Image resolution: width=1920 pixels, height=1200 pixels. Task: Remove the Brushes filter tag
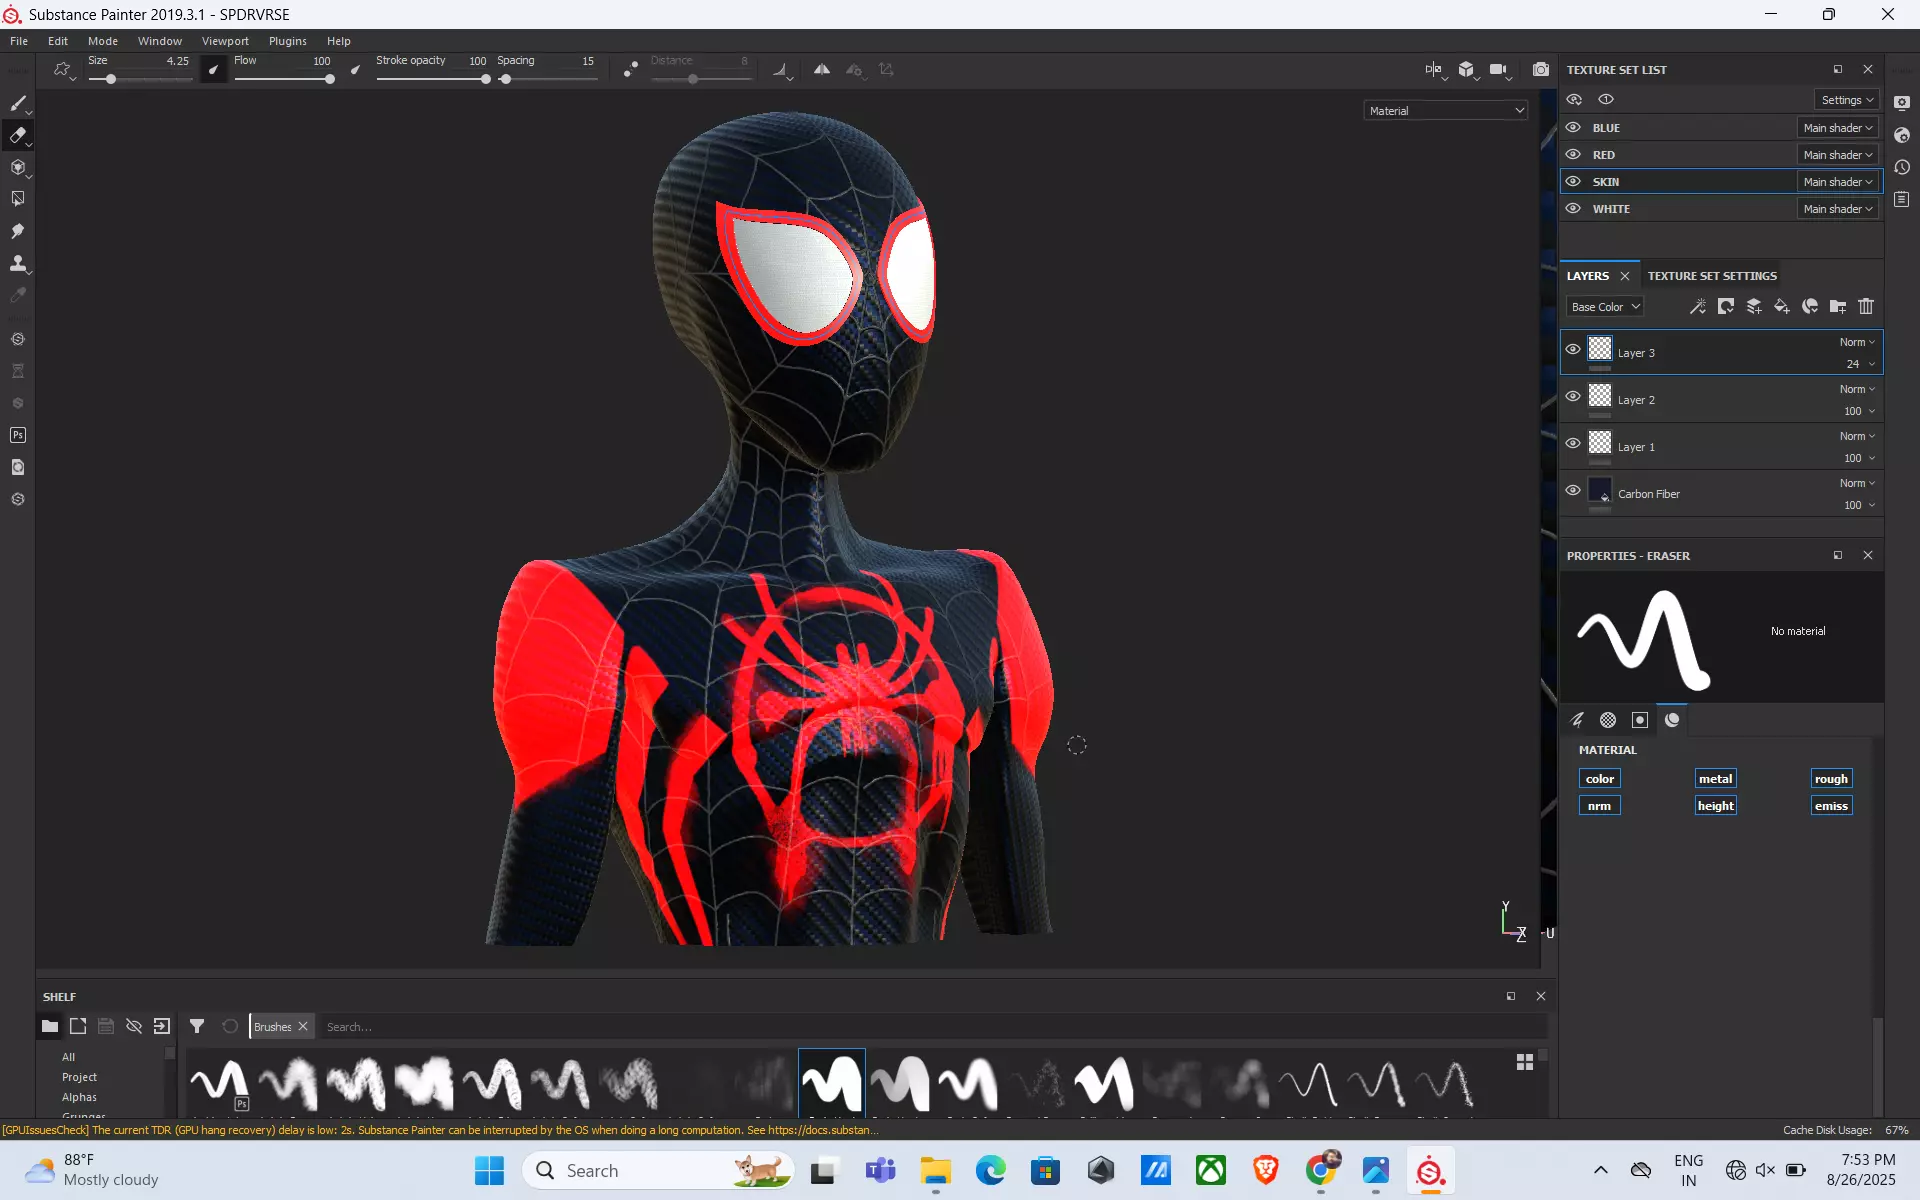pyautogui.click(x=303, y=1026)
